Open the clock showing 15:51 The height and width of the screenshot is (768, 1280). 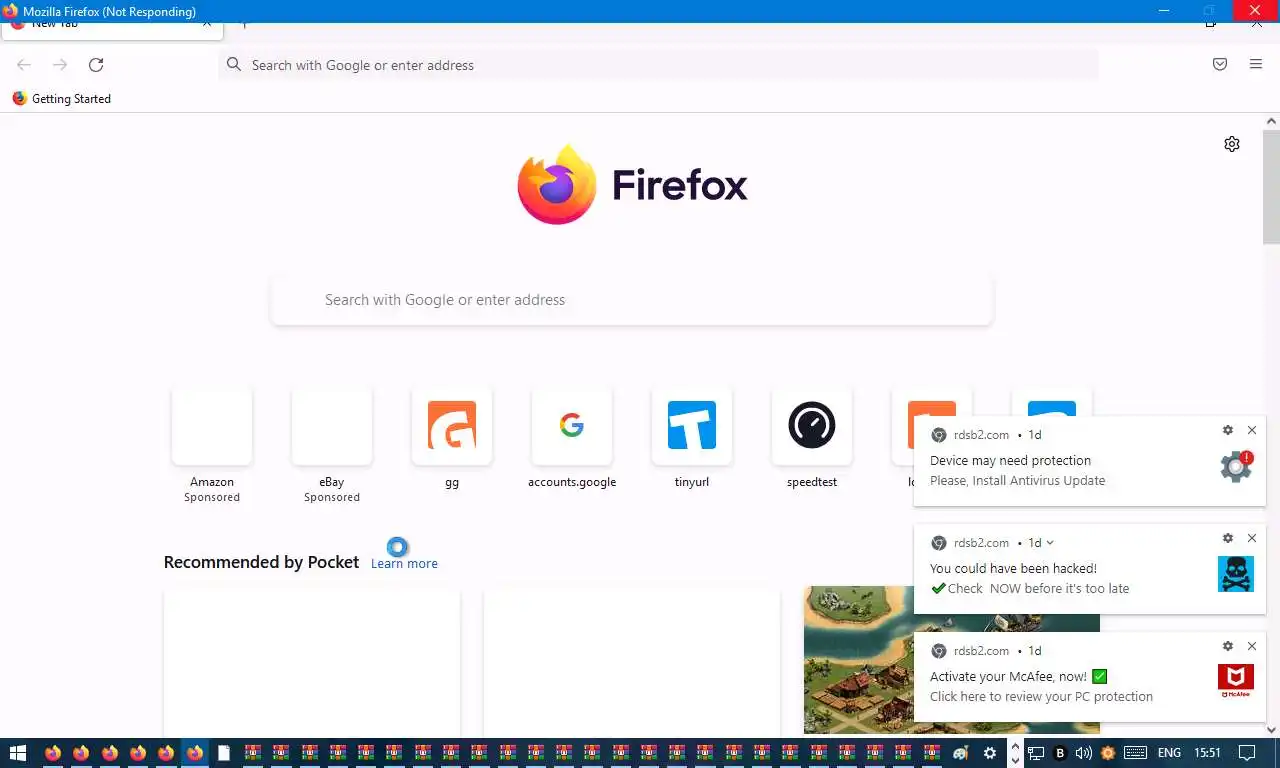1207,753
